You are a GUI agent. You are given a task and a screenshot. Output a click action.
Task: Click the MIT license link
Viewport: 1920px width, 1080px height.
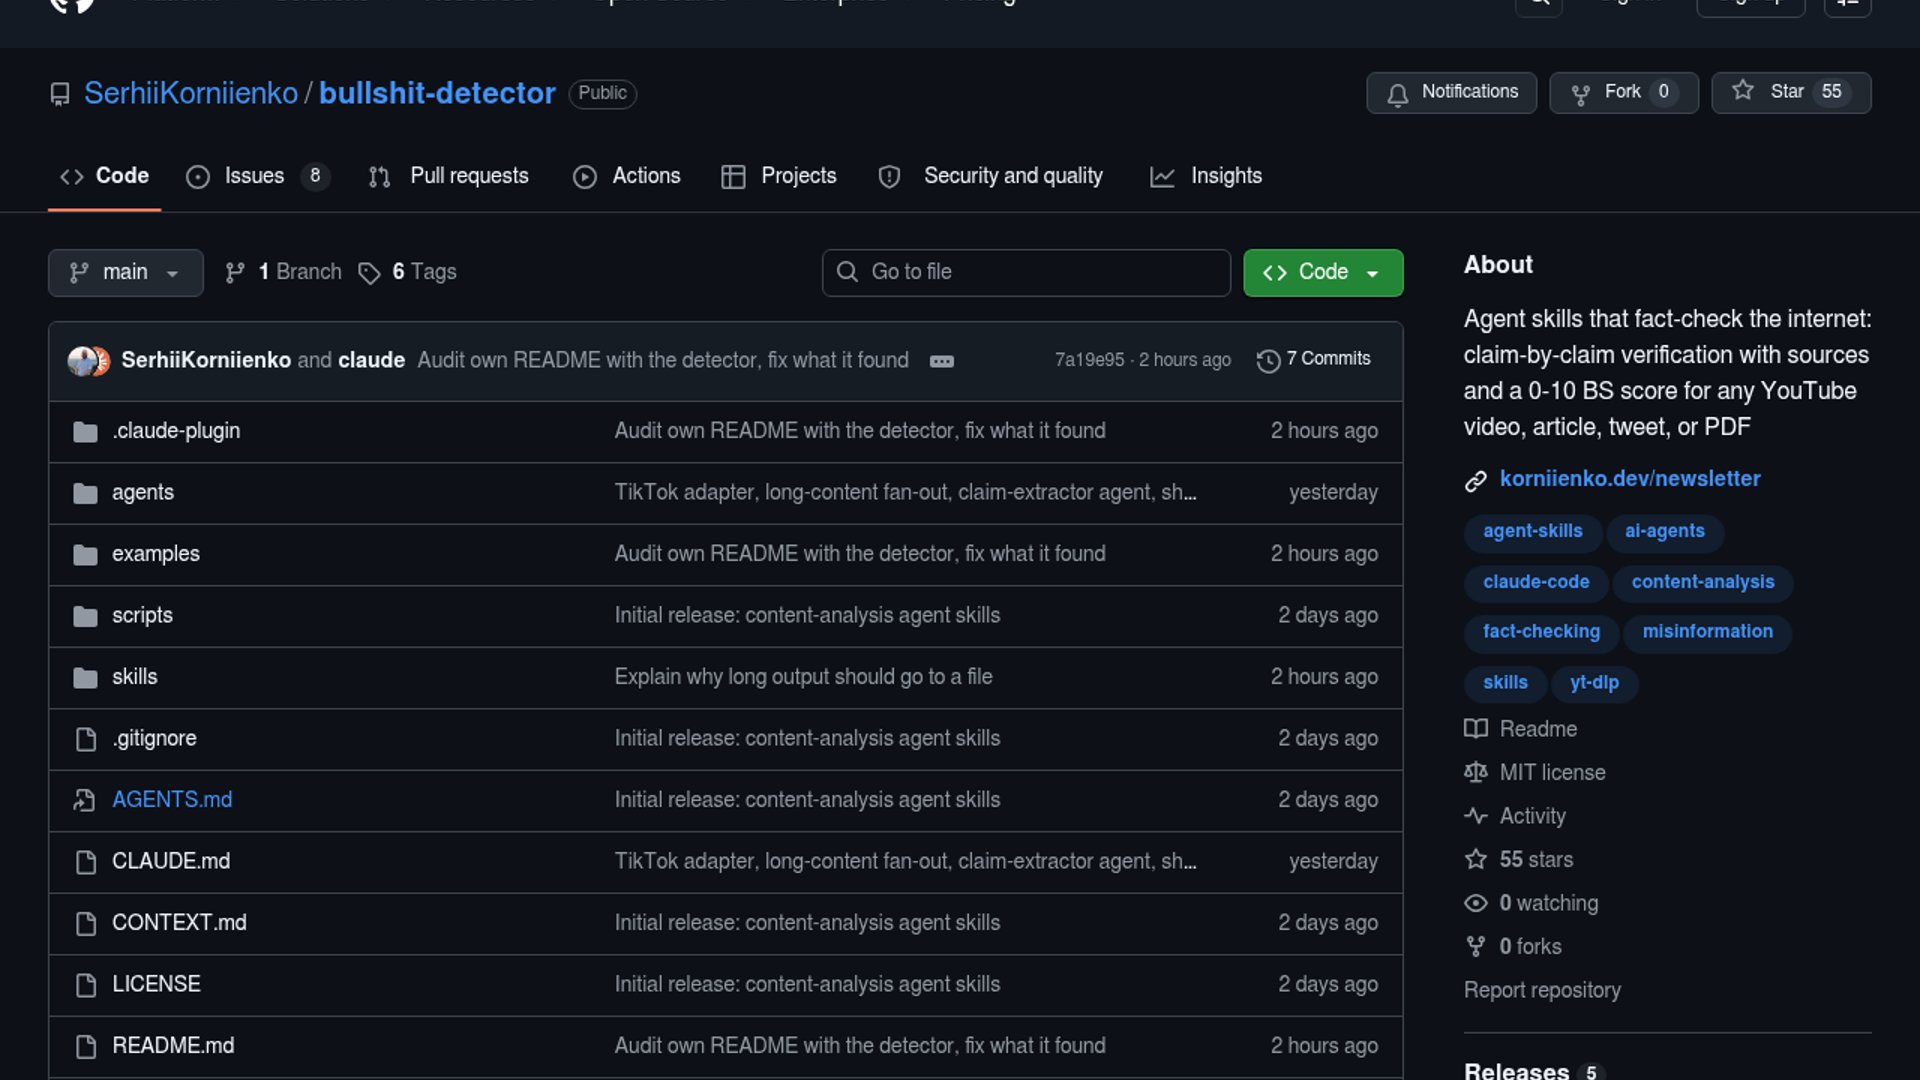1552,772
